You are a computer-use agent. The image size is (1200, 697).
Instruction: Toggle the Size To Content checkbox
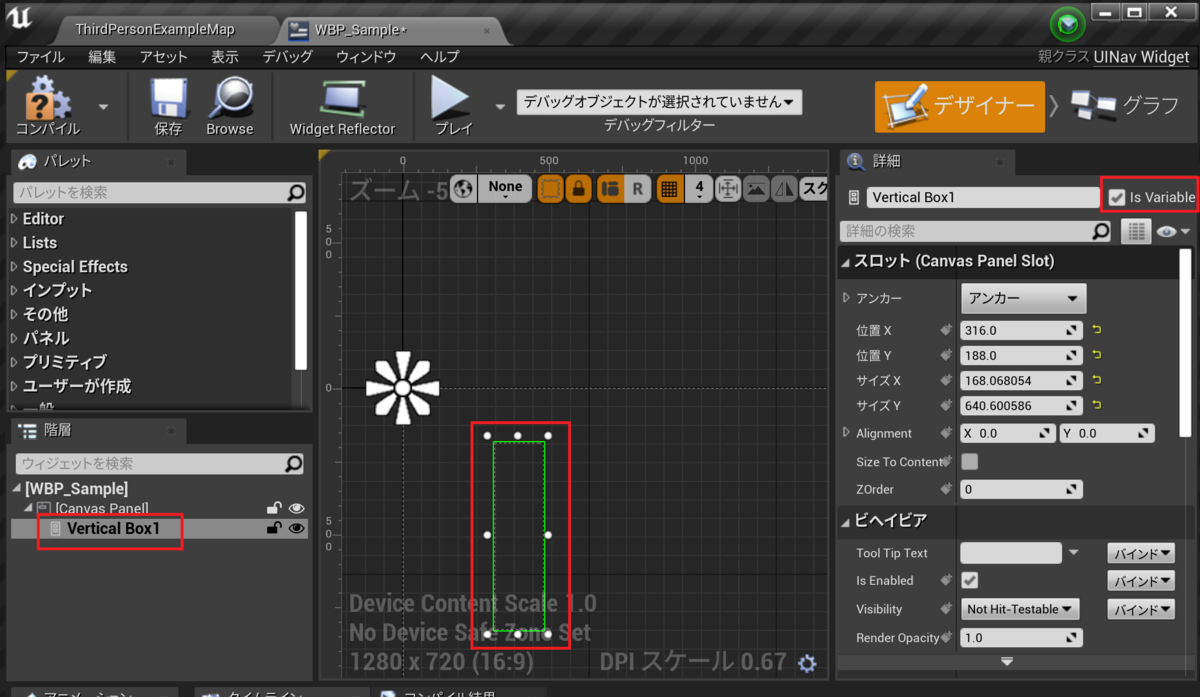click(969, 462)
